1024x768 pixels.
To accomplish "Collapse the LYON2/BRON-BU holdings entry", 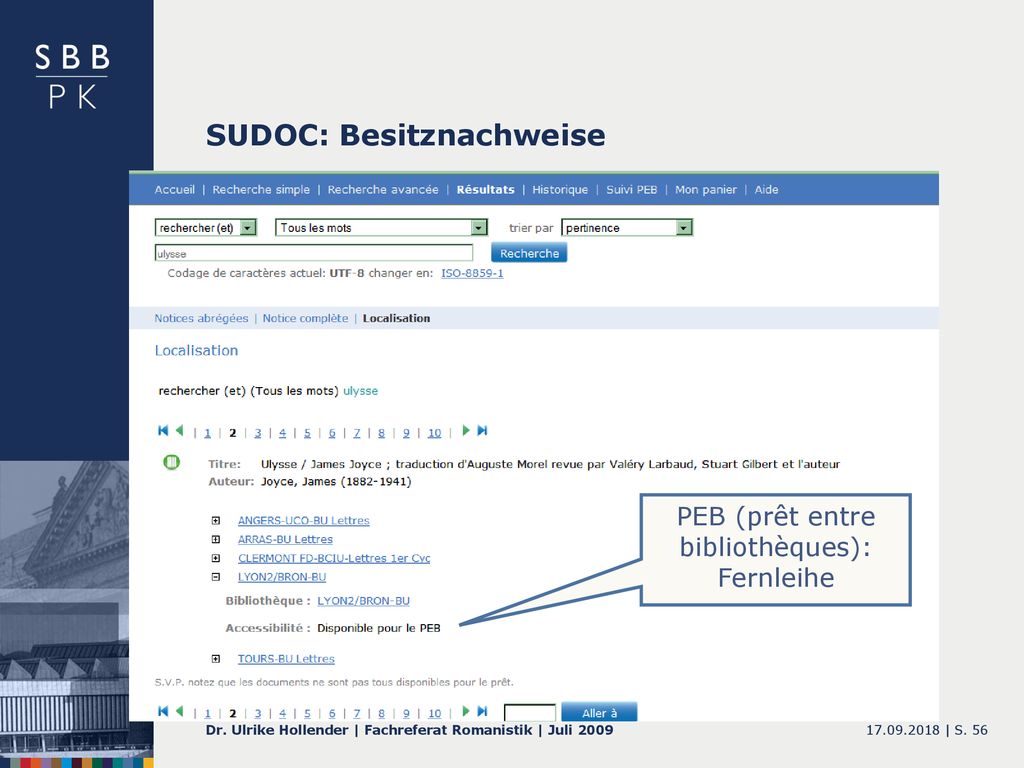I will click(216, 577).
